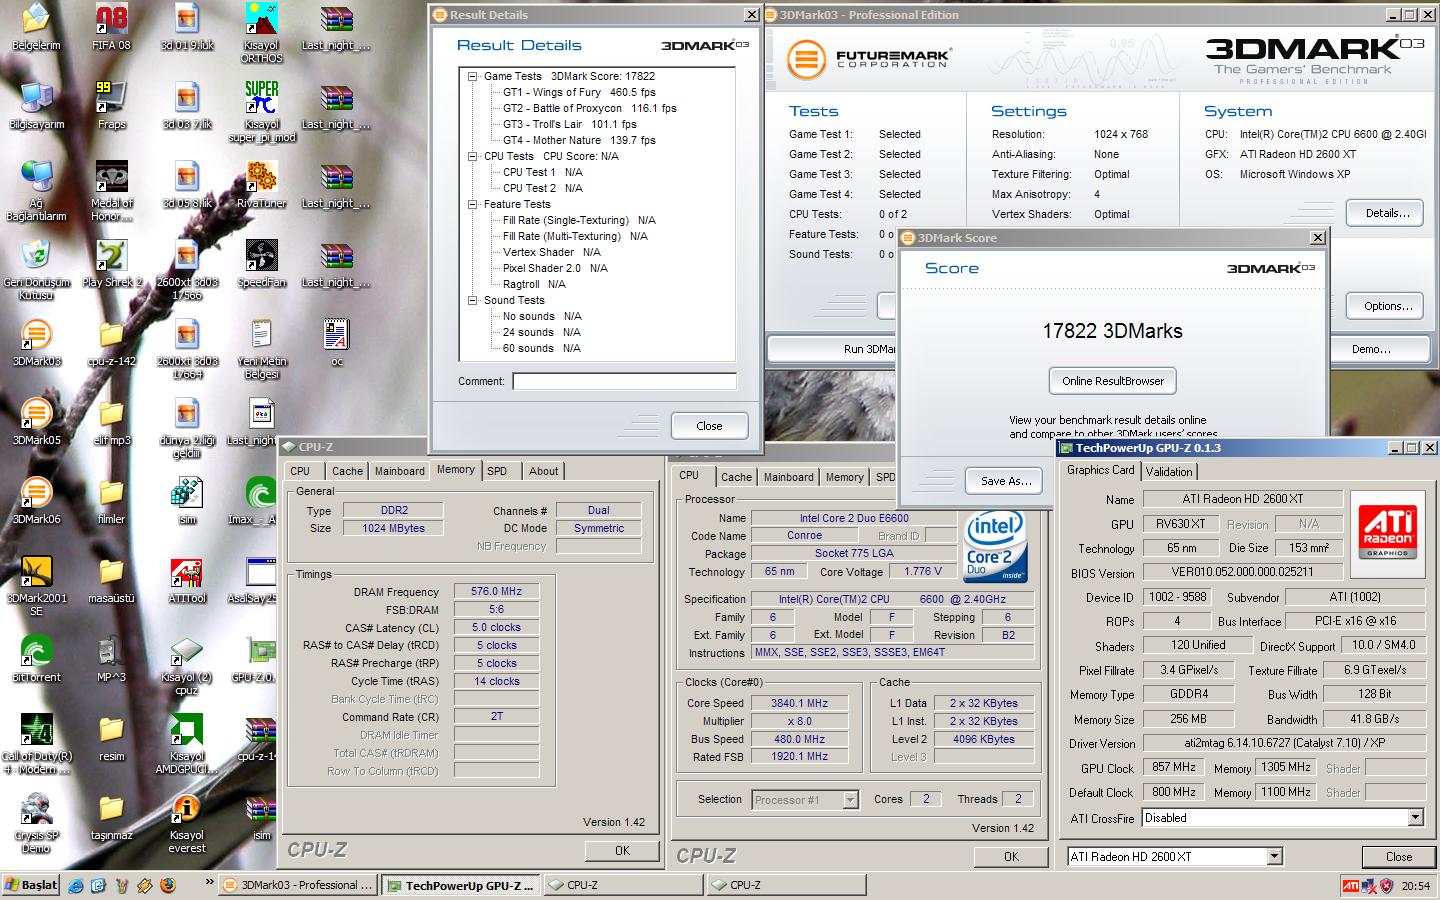1440x900 pixels.
Task: Open the 3DMark03 desktop icon
Action: [x=36, y=342]
